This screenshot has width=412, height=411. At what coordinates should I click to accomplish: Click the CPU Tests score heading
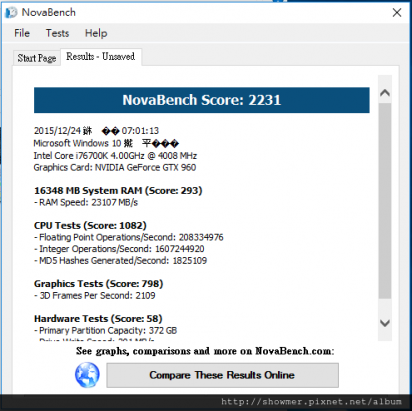tap(90, 226)
